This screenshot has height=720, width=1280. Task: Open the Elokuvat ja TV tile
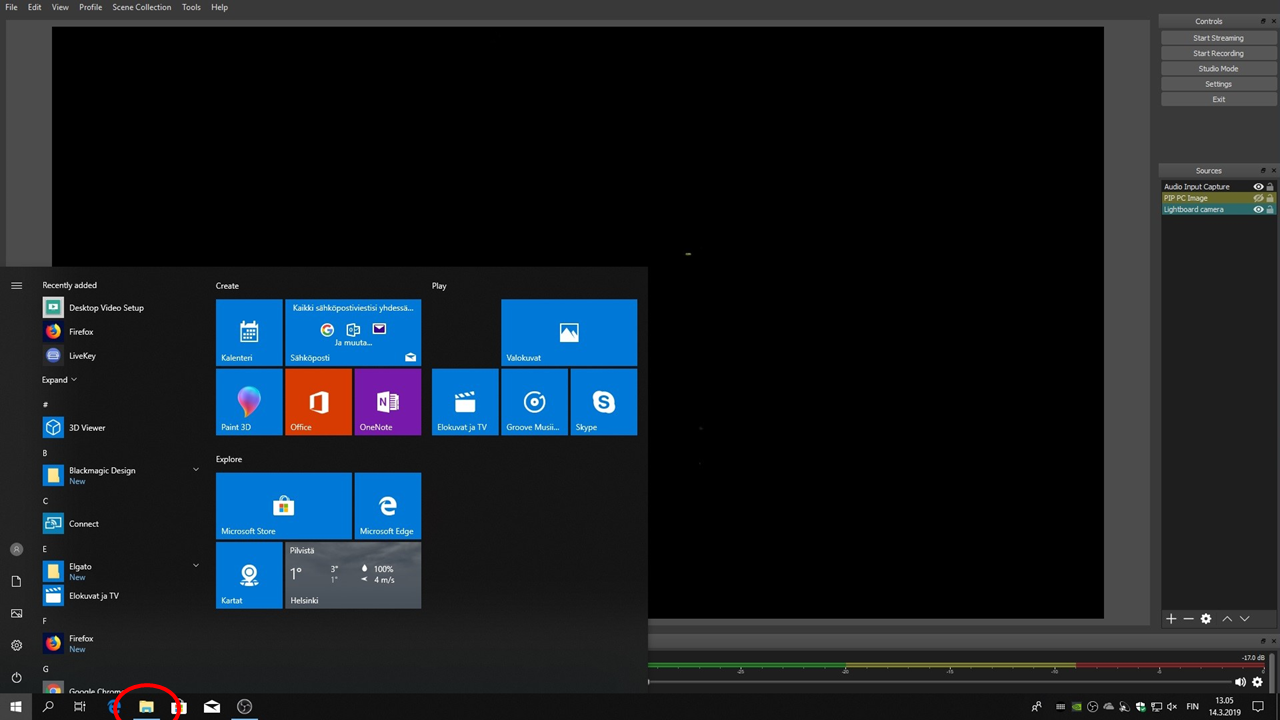[465, 402]
